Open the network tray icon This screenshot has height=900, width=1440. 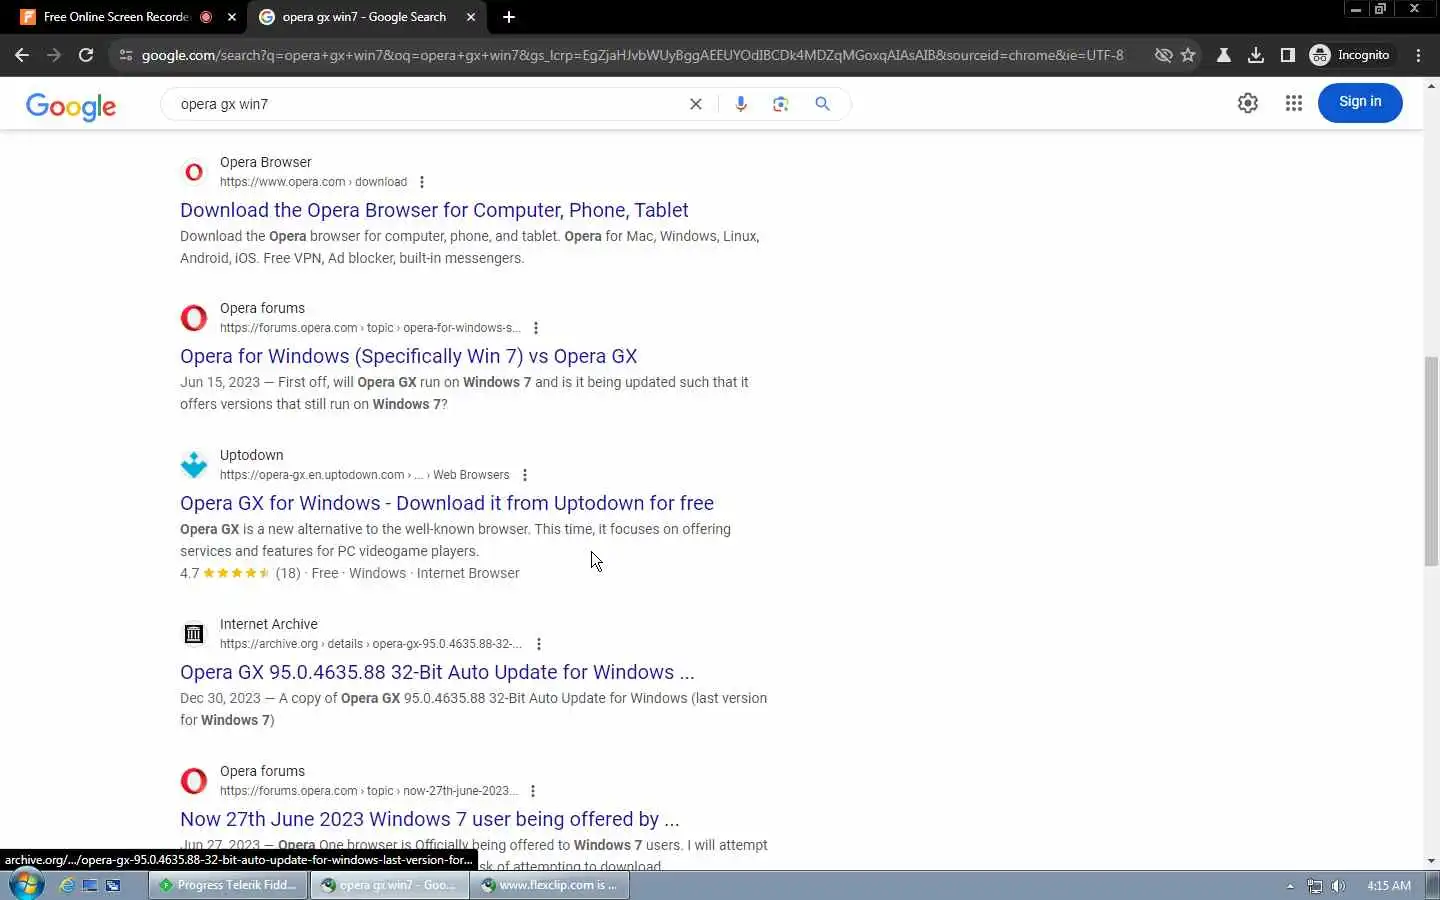(1314, 886)
